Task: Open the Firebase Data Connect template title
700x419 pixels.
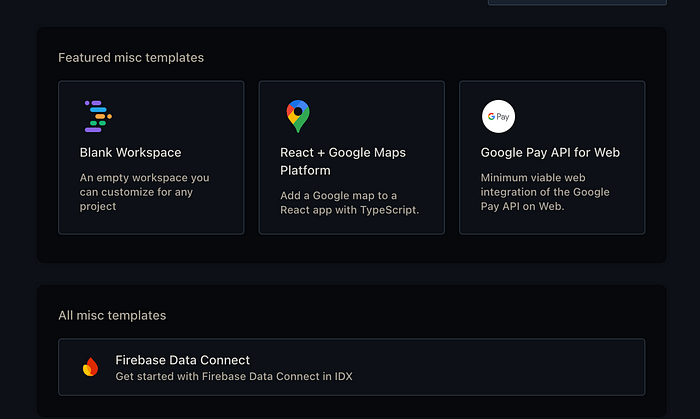Action: pos(183,360)
